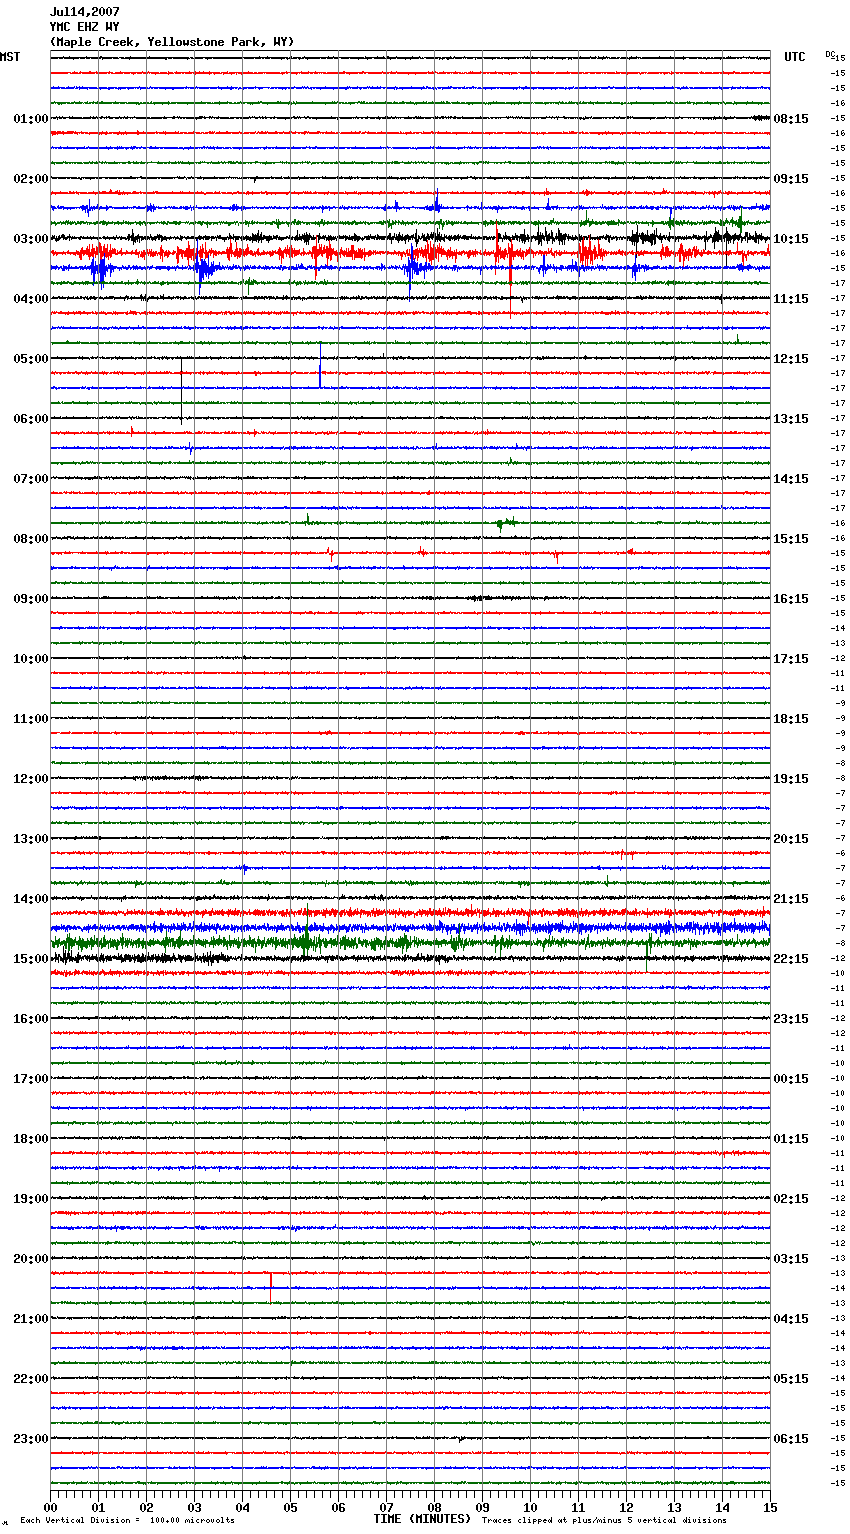The image size is (850, 1534).
Task: Click the 21:00 MST hour label
Action: tap(31, 1319)
